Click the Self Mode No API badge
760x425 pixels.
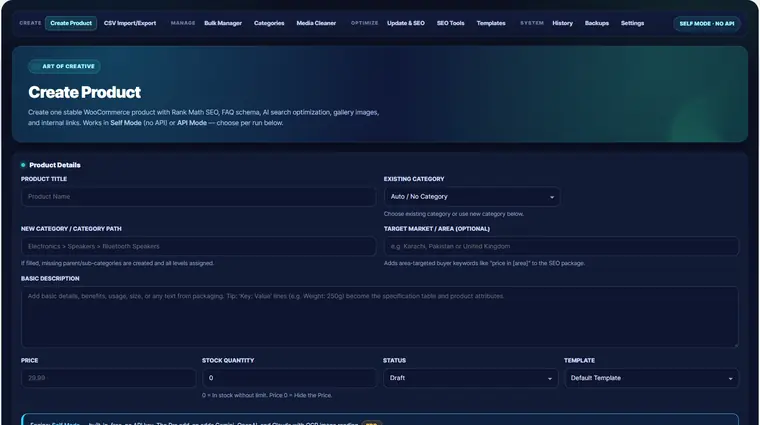(x=706, y=24)
